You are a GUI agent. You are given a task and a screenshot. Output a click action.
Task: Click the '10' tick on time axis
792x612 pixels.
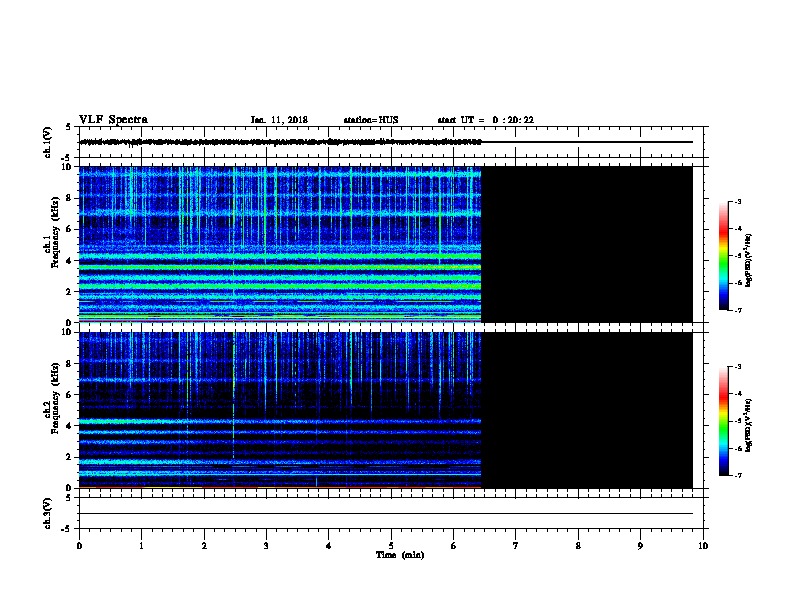pyautogui.click(x=703, y=546)
